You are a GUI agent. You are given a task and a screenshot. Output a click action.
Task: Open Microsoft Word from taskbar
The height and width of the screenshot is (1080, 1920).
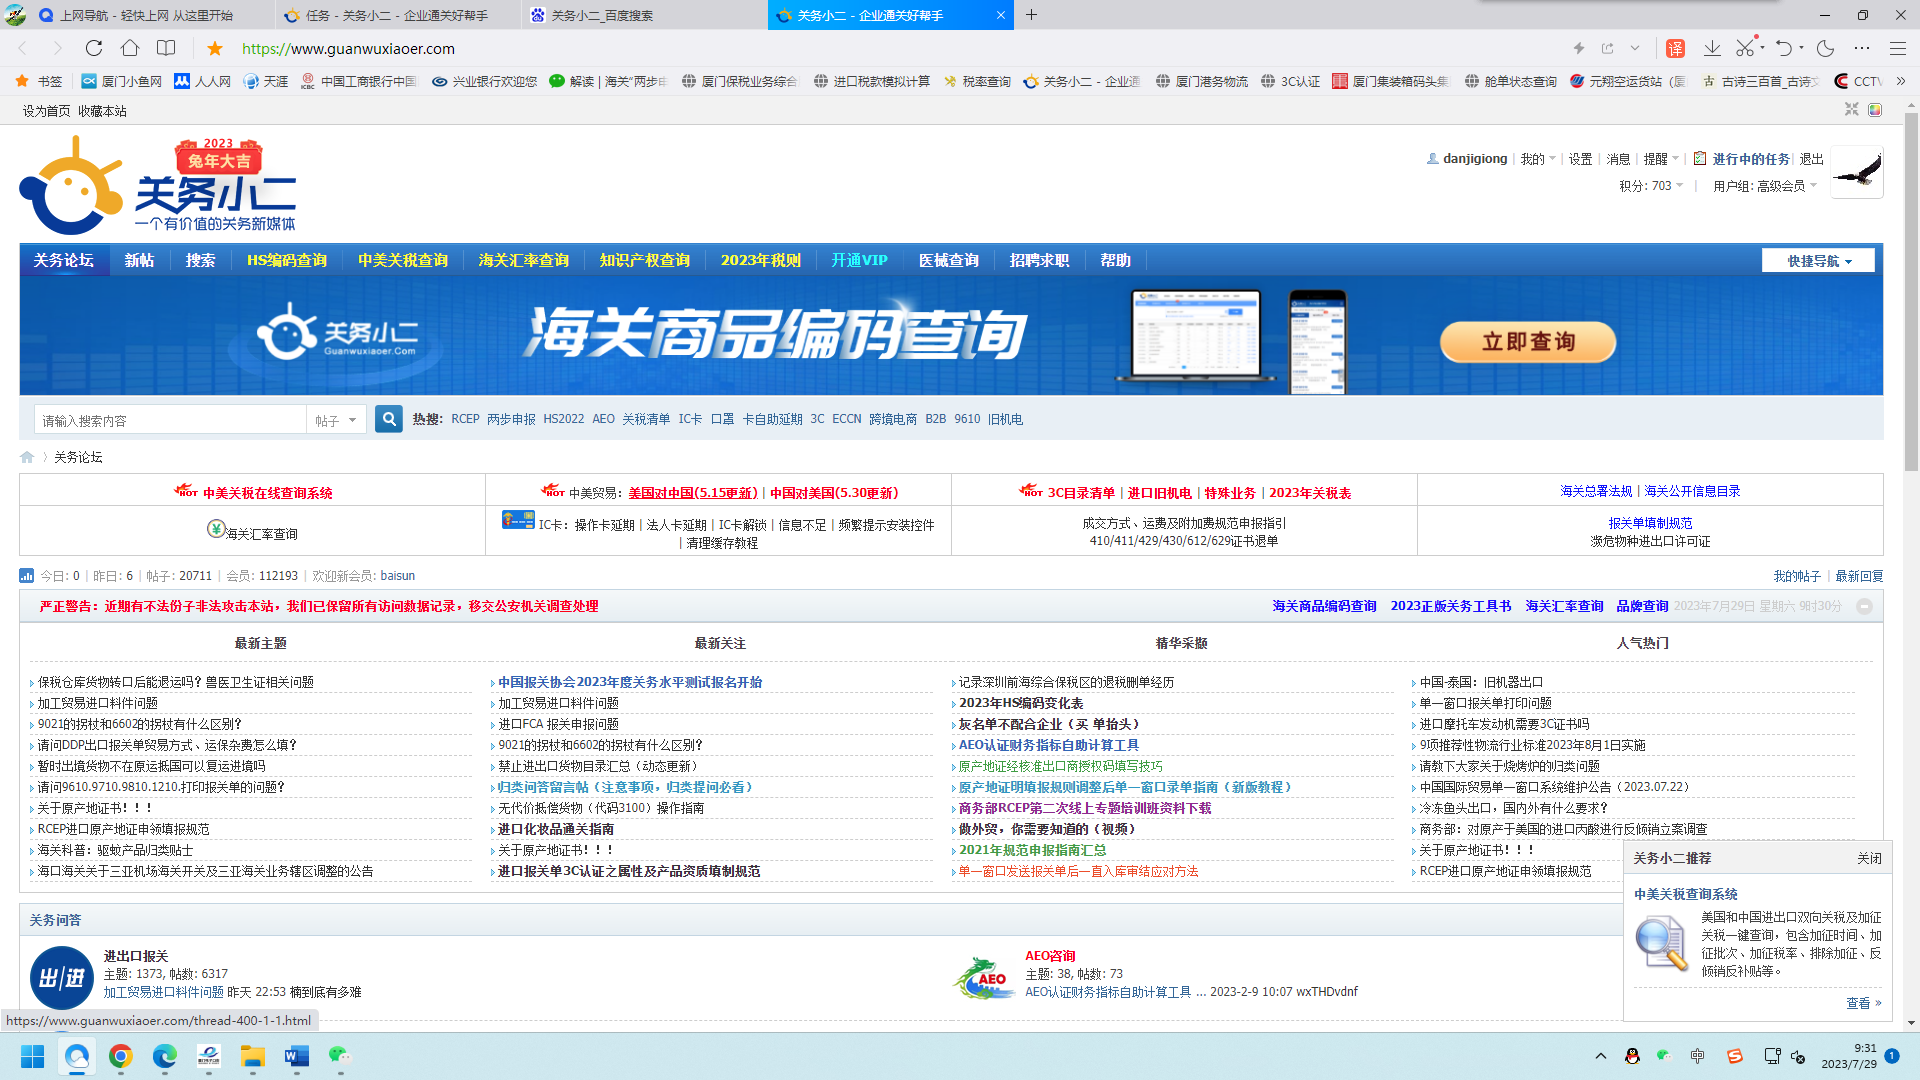pos(297,1056)
